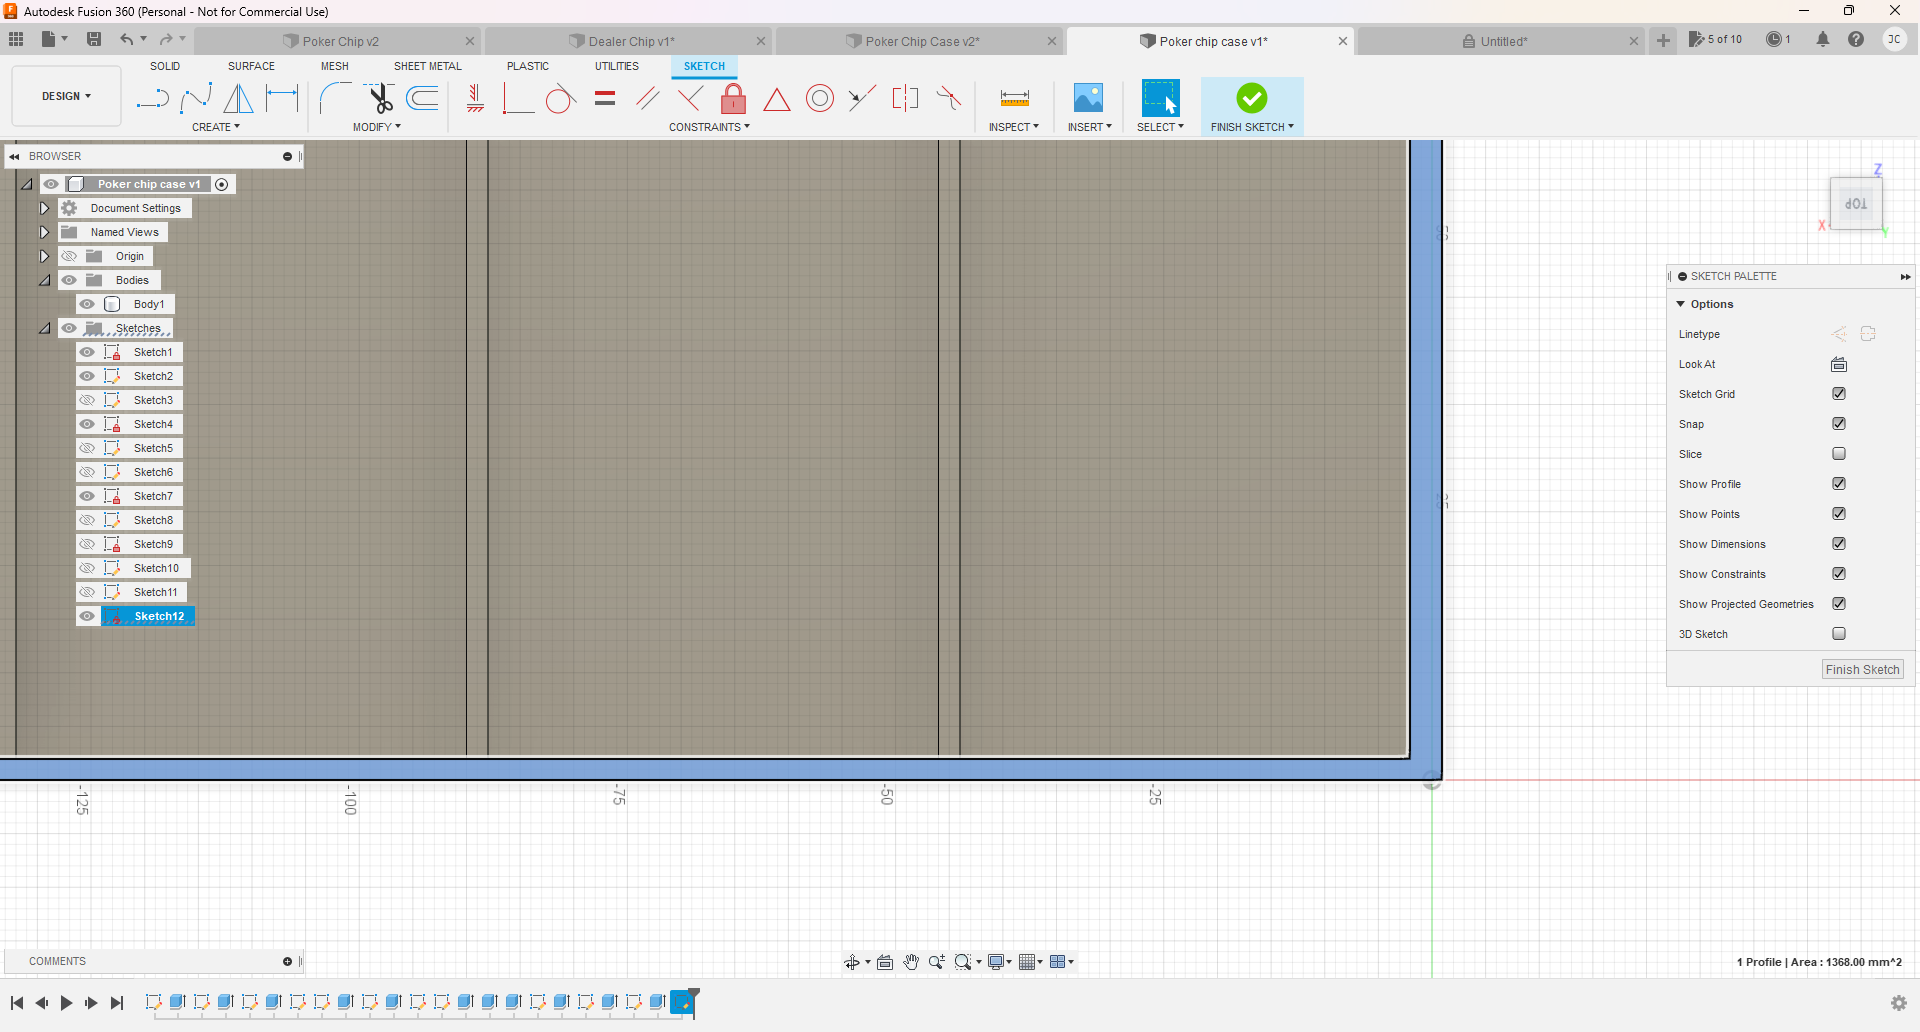Apply the Tangent constraint
Image resolution: width=1920 pixels, height=1032 pixels.
tap(560, 98)
